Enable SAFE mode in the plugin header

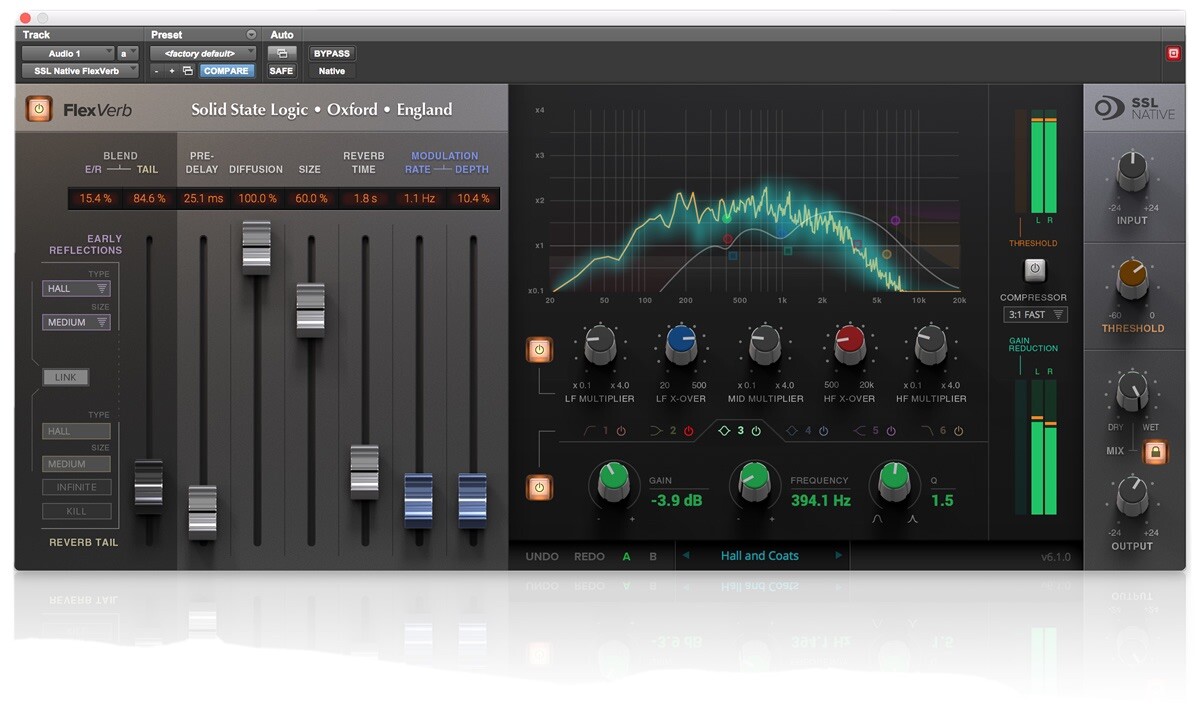281,70
